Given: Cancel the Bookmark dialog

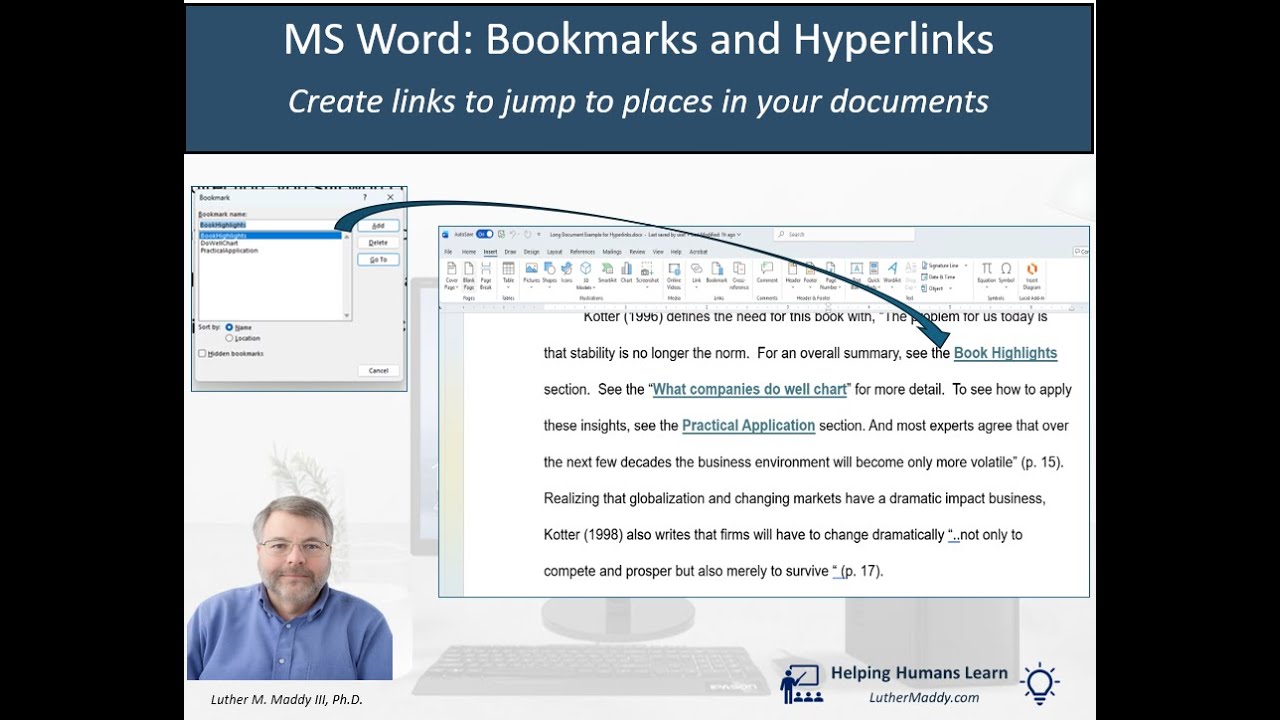Looking at the screenshot, I should coord(378,370).
